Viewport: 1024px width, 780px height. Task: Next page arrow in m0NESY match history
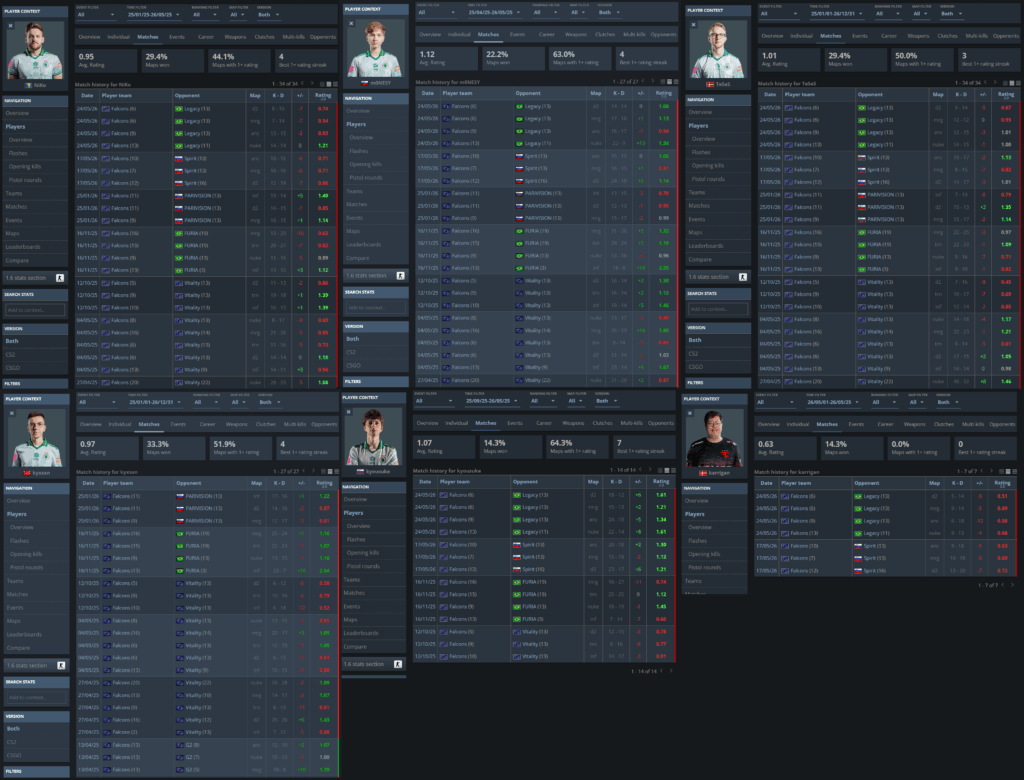(x=652, y=81)
